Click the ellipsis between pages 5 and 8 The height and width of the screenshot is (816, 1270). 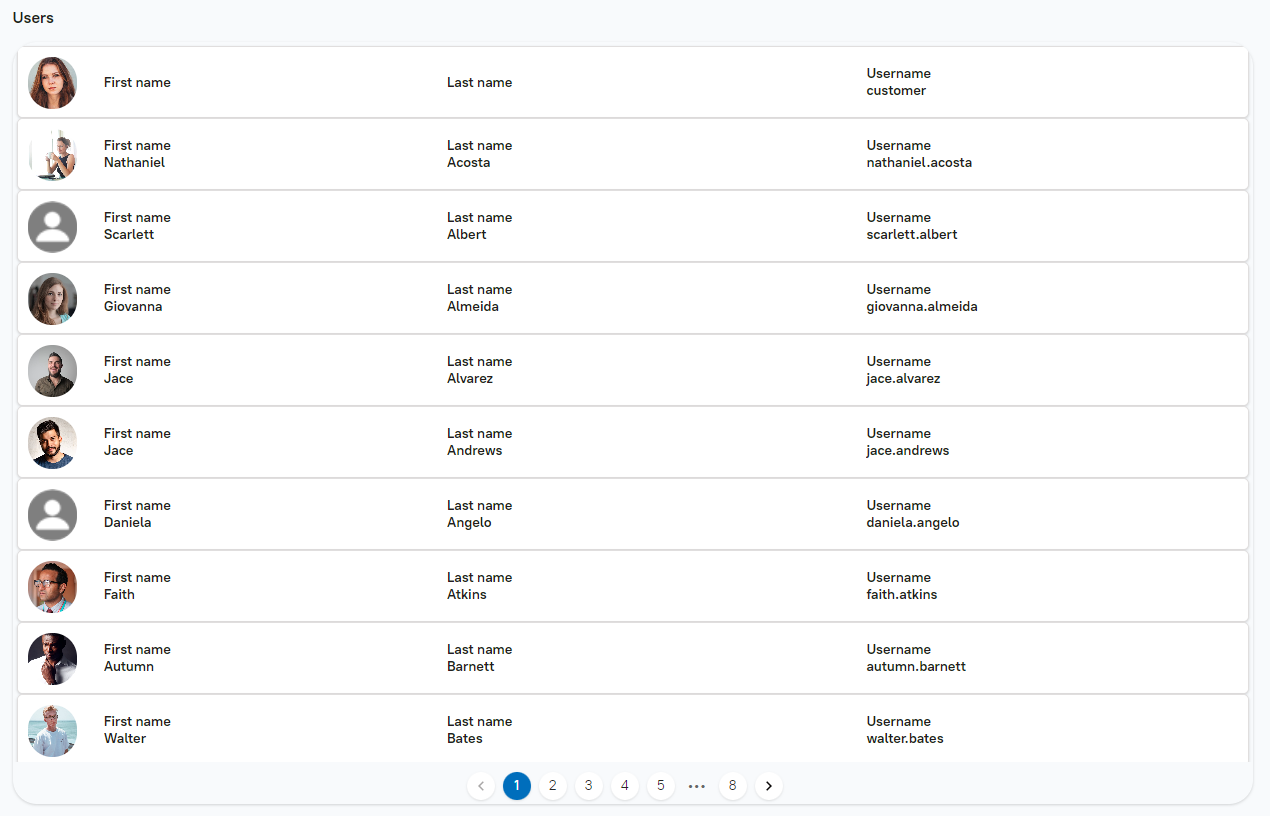click(x=697, y=786)
